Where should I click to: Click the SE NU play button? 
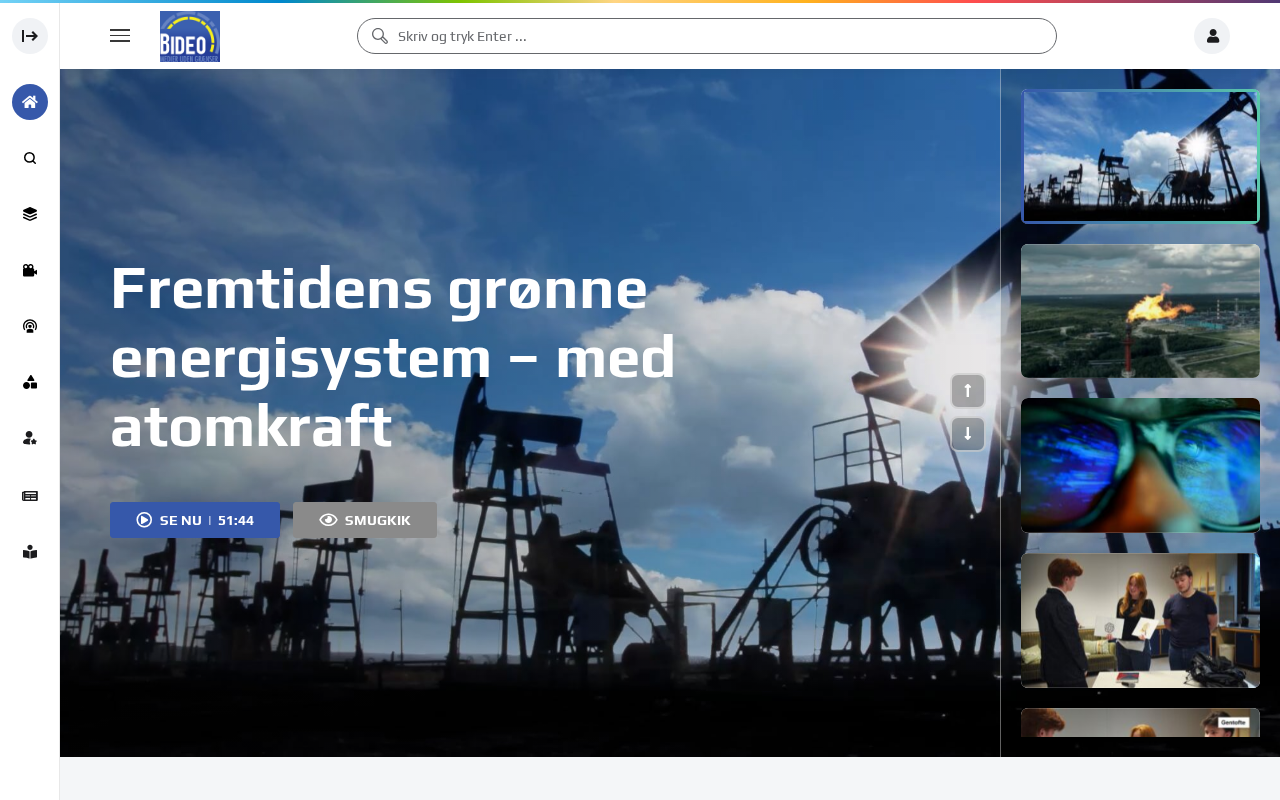point(195,520)
